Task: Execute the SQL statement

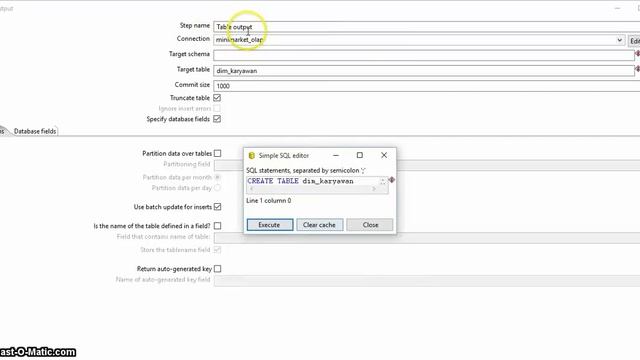Action: tap(270, 225)
